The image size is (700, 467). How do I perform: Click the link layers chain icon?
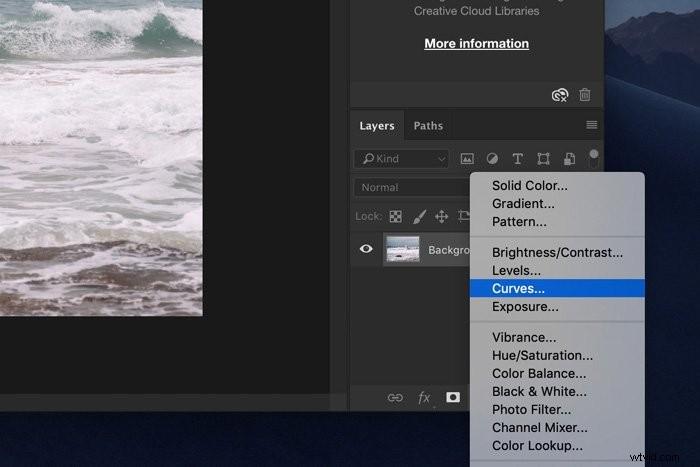[395, 397]
